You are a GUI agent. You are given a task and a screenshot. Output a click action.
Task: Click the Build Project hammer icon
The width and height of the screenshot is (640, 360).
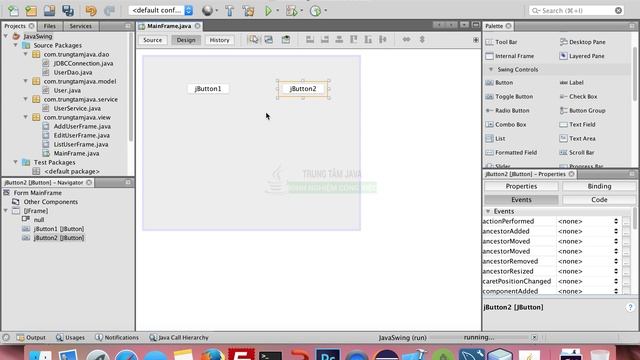coord(229,11)
